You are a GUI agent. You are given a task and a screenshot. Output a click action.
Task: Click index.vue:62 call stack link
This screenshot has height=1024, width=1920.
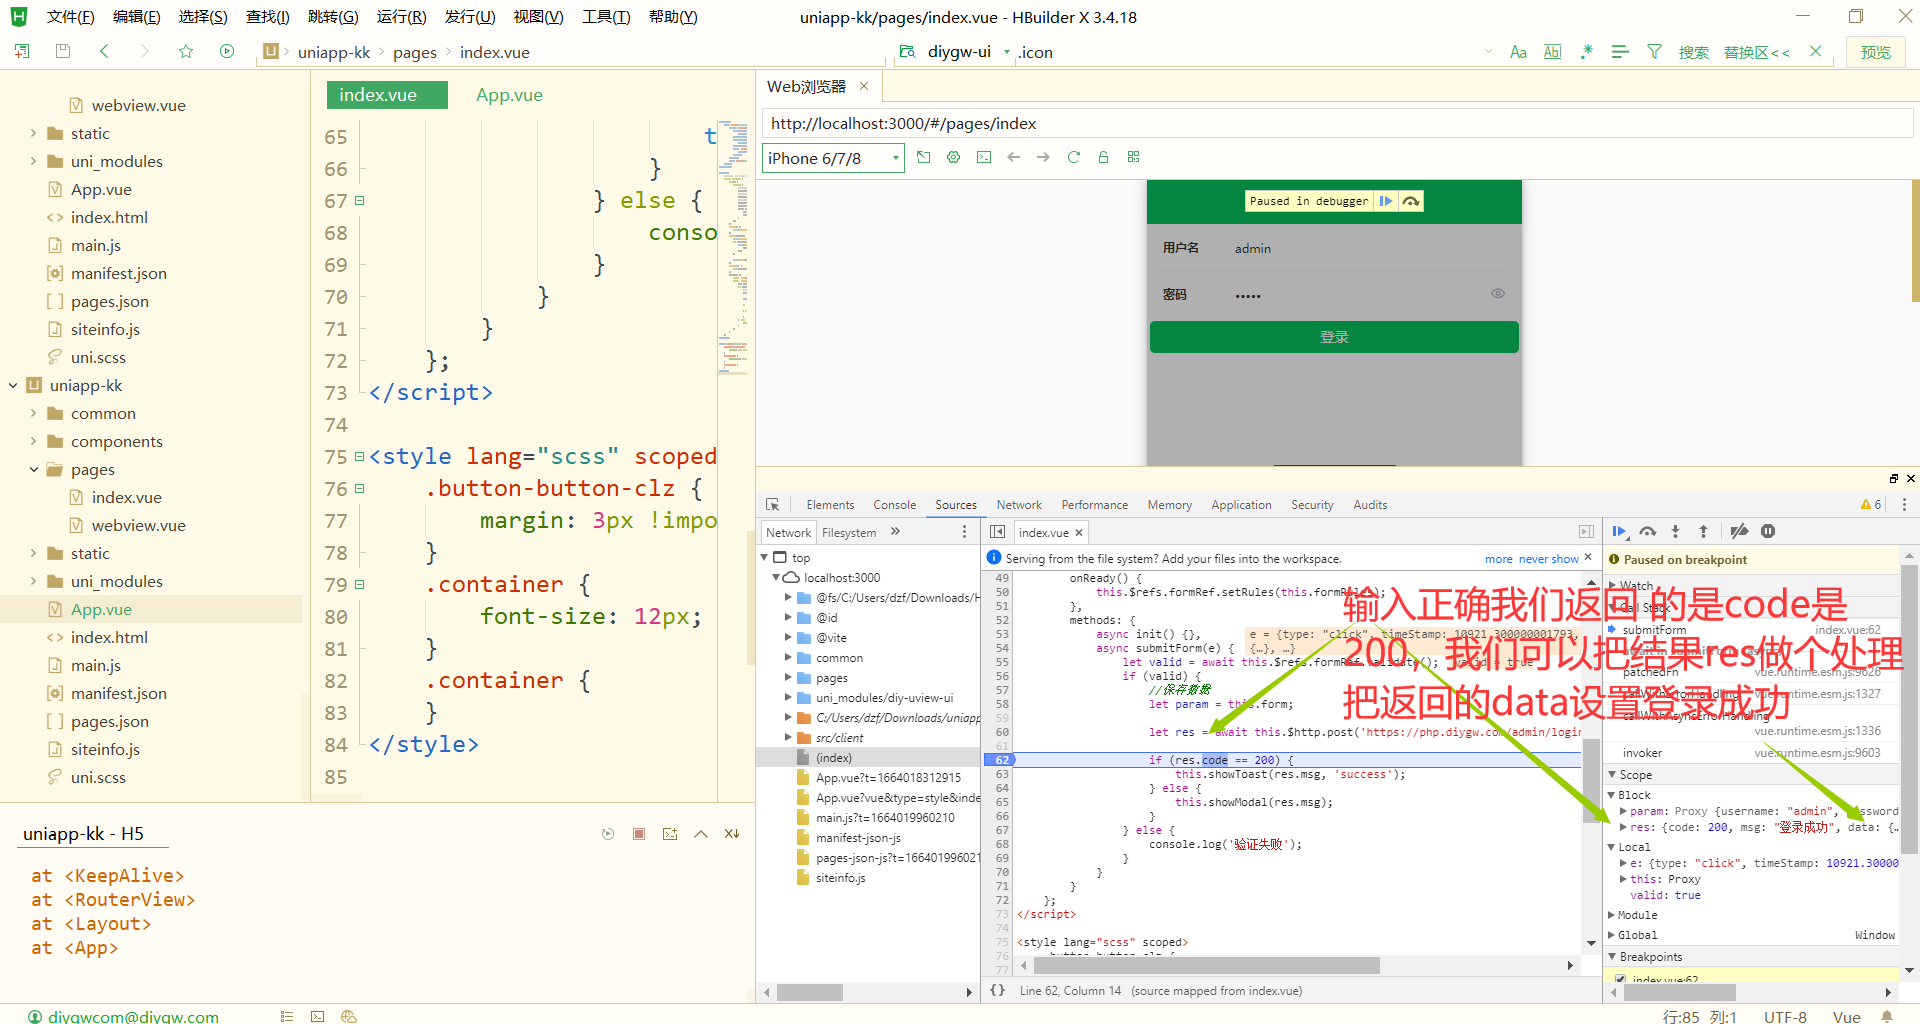click(1847, 630)
